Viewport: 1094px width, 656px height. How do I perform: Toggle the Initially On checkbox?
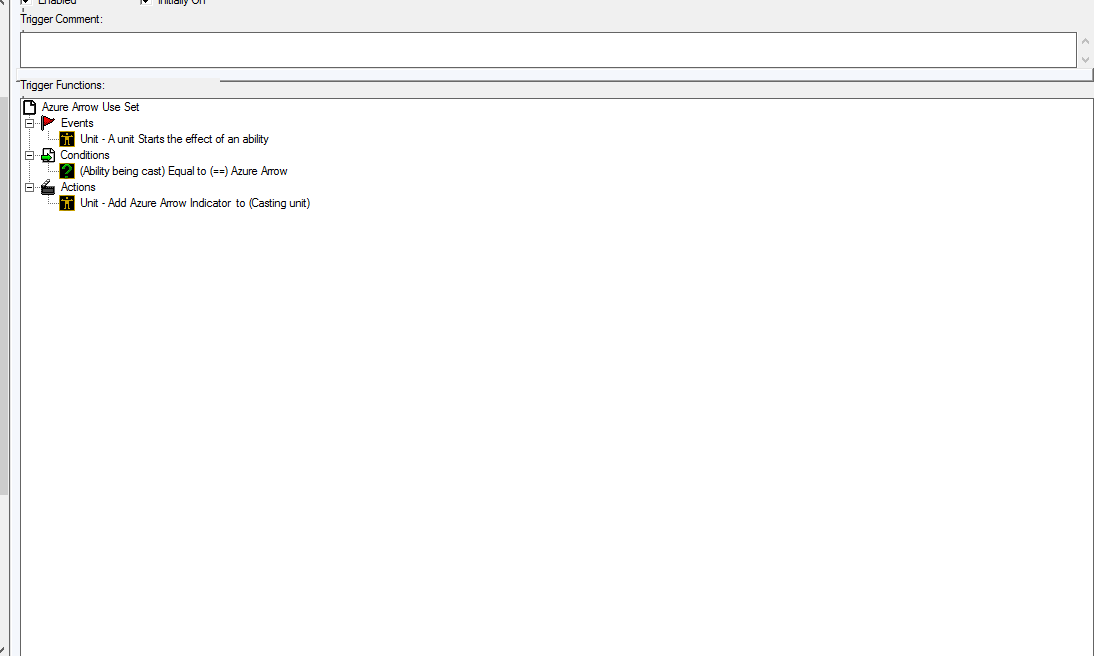point(145,2)
